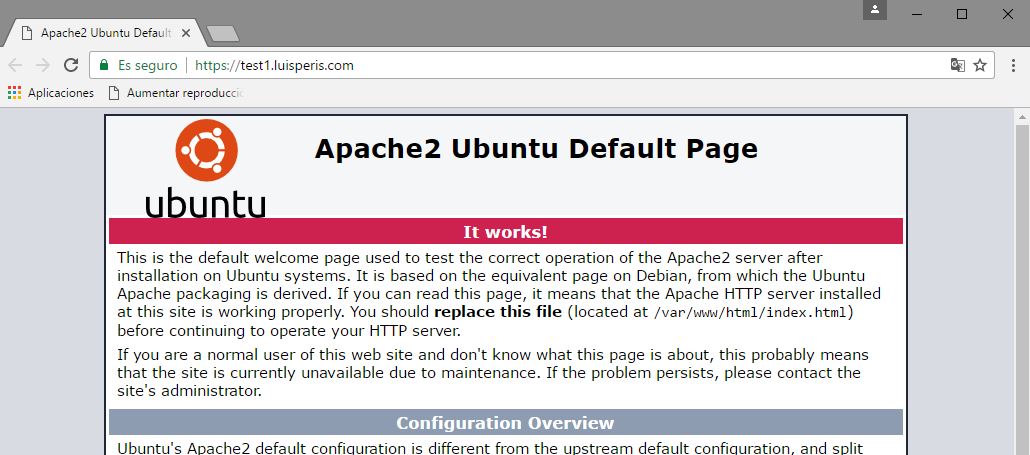
Task: Click the Chrome profile person icon
Action: point(875,10)
